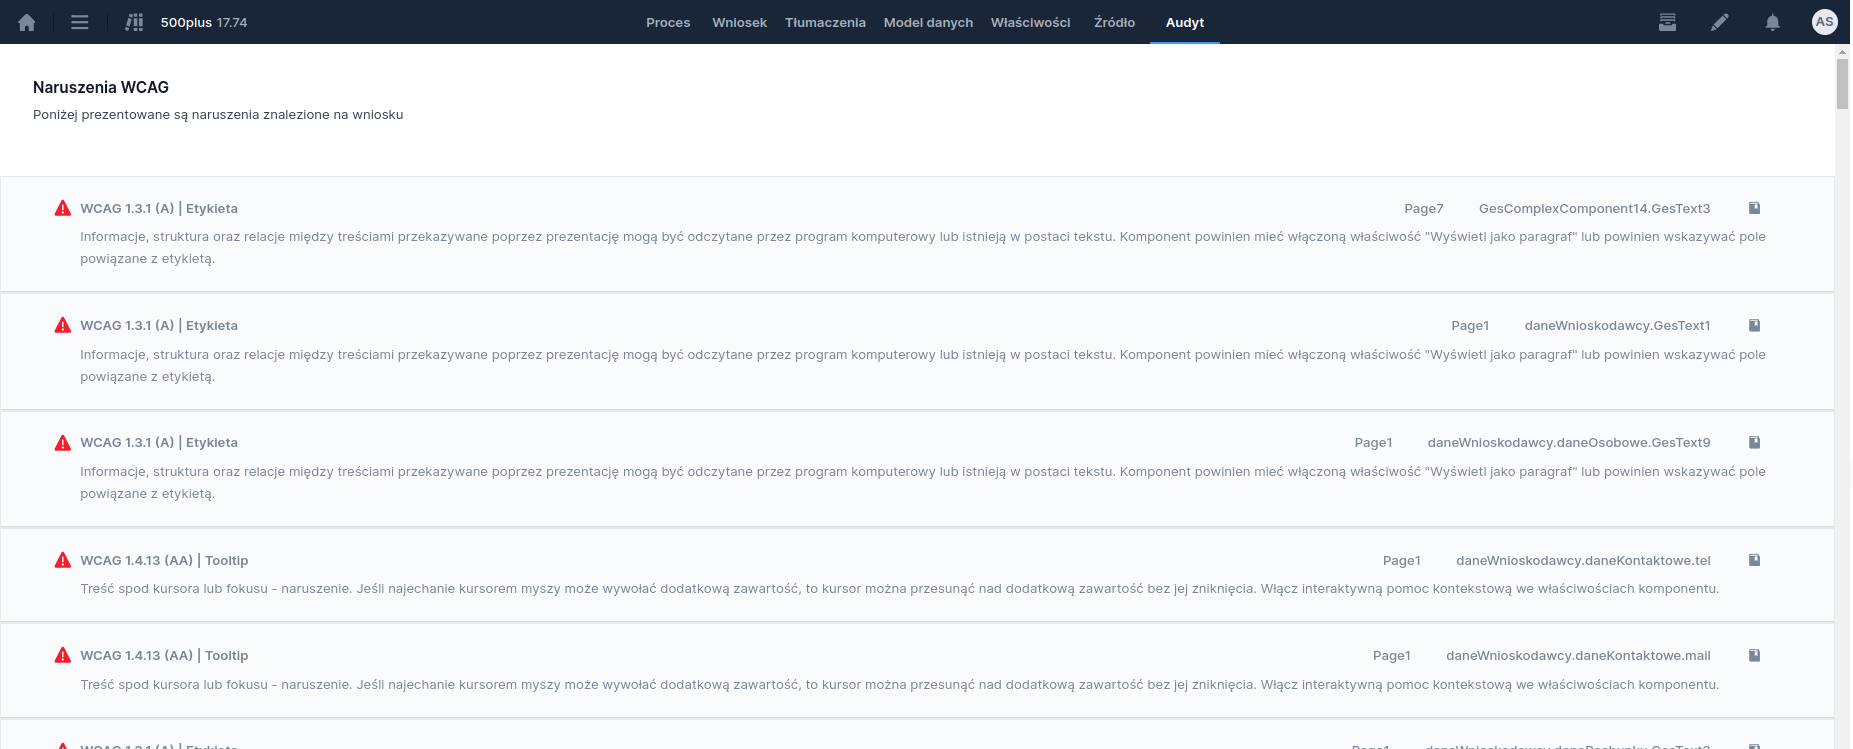The image size is (1853, 749).
Task: Click the red warning icon on the first violation
Action: tap(63, 208)
